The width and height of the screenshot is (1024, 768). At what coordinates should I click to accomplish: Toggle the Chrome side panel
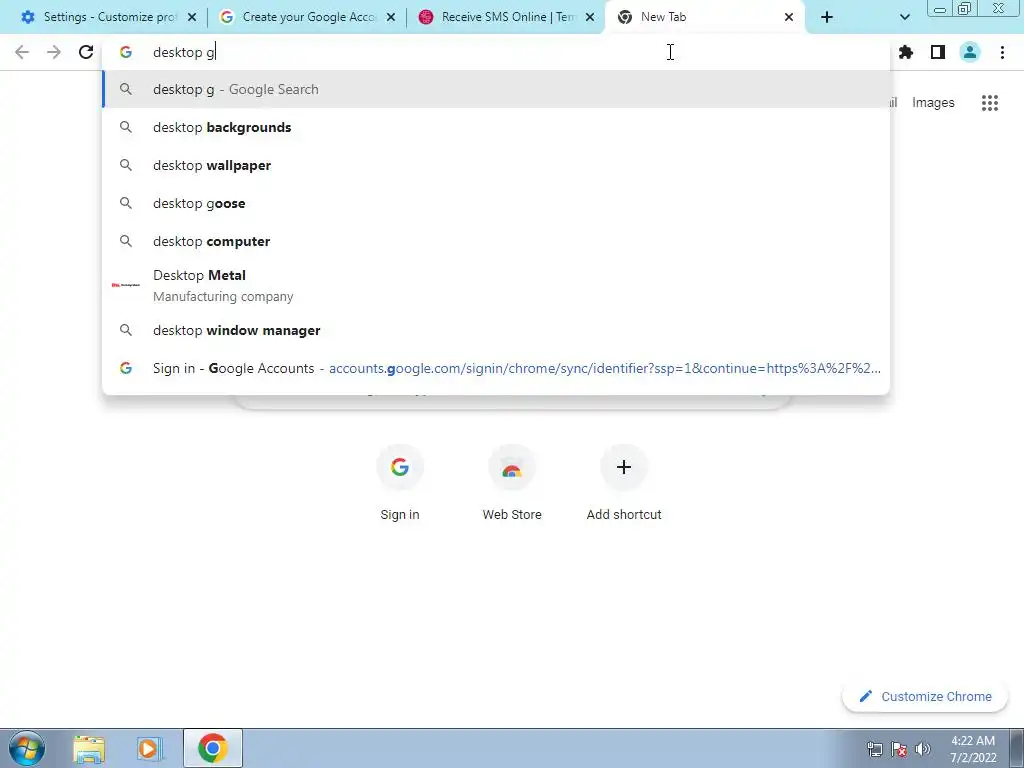point(938,52)
